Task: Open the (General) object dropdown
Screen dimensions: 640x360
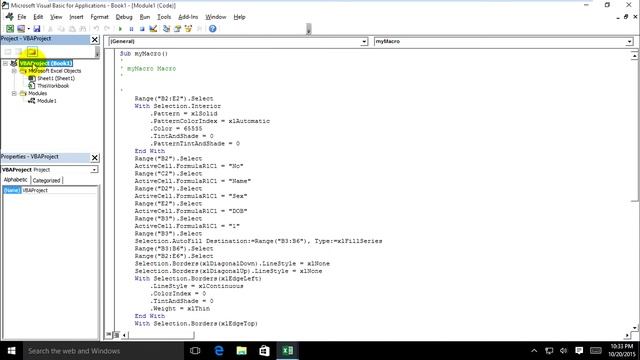Action: pos(364,42)
